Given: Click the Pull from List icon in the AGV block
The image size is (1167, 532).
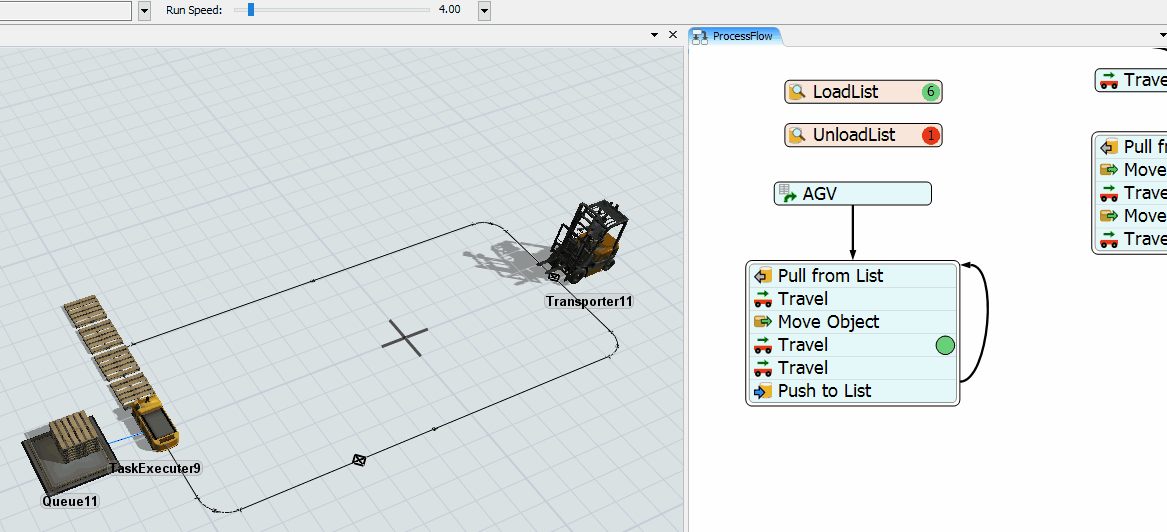Looking at the screenshot, I should pos(763,276).
